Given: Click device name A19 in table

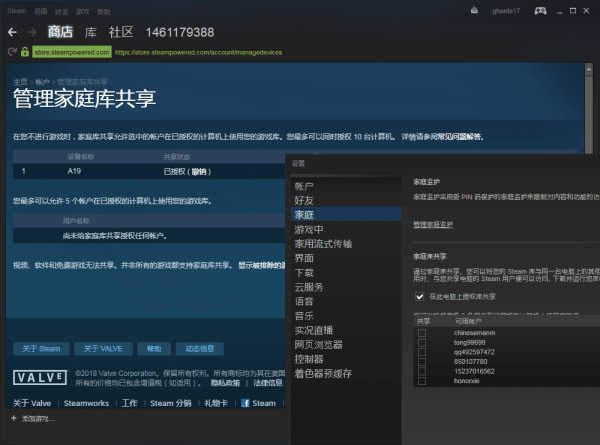Looking at the screenshot, I should 74,171.
